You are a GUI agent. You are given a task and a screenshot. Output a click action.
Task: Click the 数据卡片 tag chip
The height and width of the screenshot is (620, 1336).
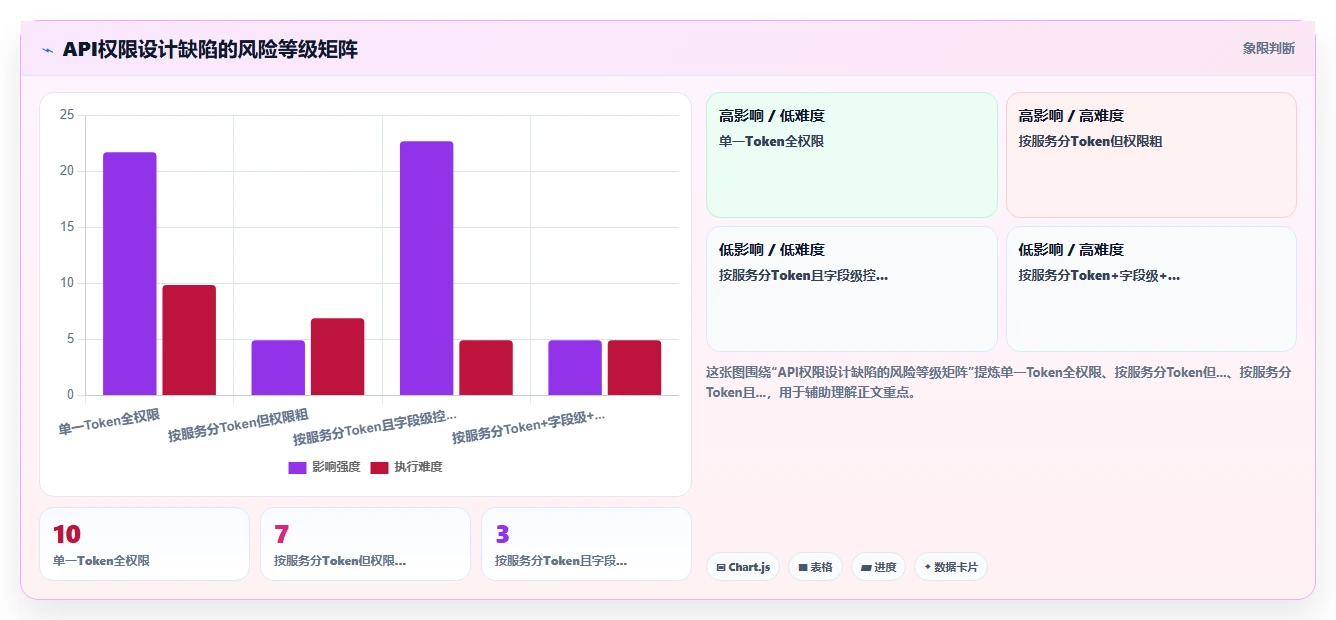pyautogui.click(x=951, y=567)
